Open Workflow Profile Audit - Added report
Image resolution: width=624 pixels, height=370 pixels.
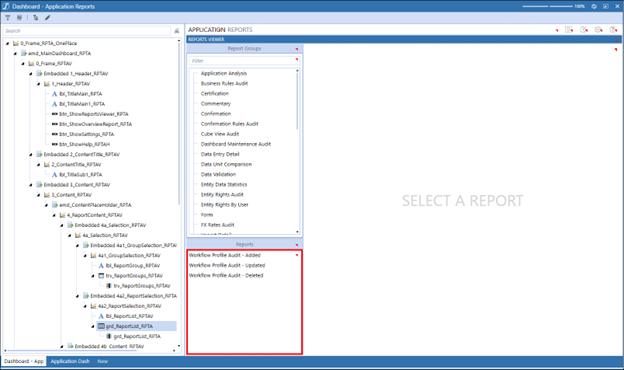225,255
